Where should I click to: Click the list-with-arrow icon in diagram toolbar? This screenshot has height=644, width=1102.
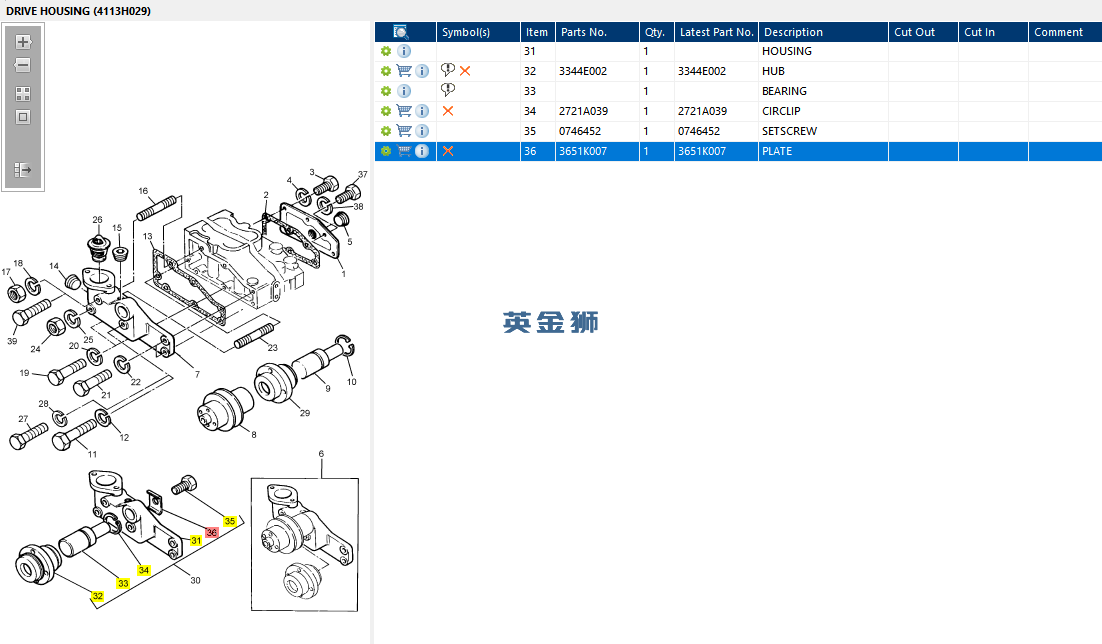(23, 169)
